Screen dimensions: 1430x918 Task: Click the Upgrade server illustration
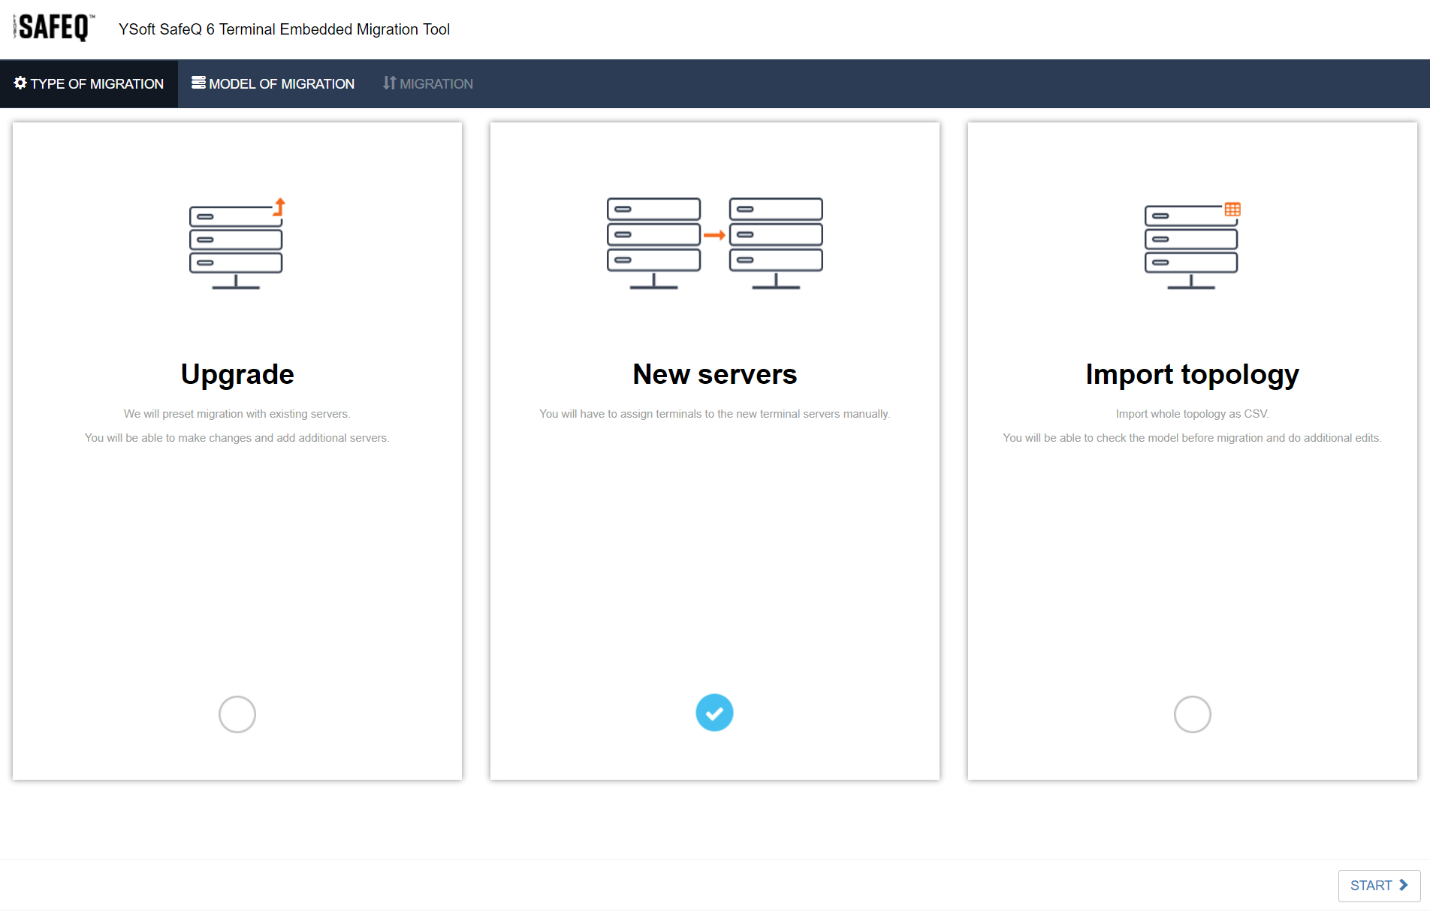click(237, 244)
